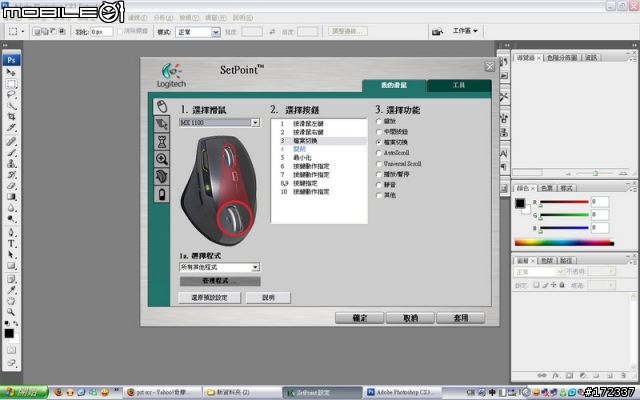This screenshot has width=640, height=400.
Task: Select the Move tool in Photoshop toolbox
Action: pyautogui.click(x=11, y=72)
